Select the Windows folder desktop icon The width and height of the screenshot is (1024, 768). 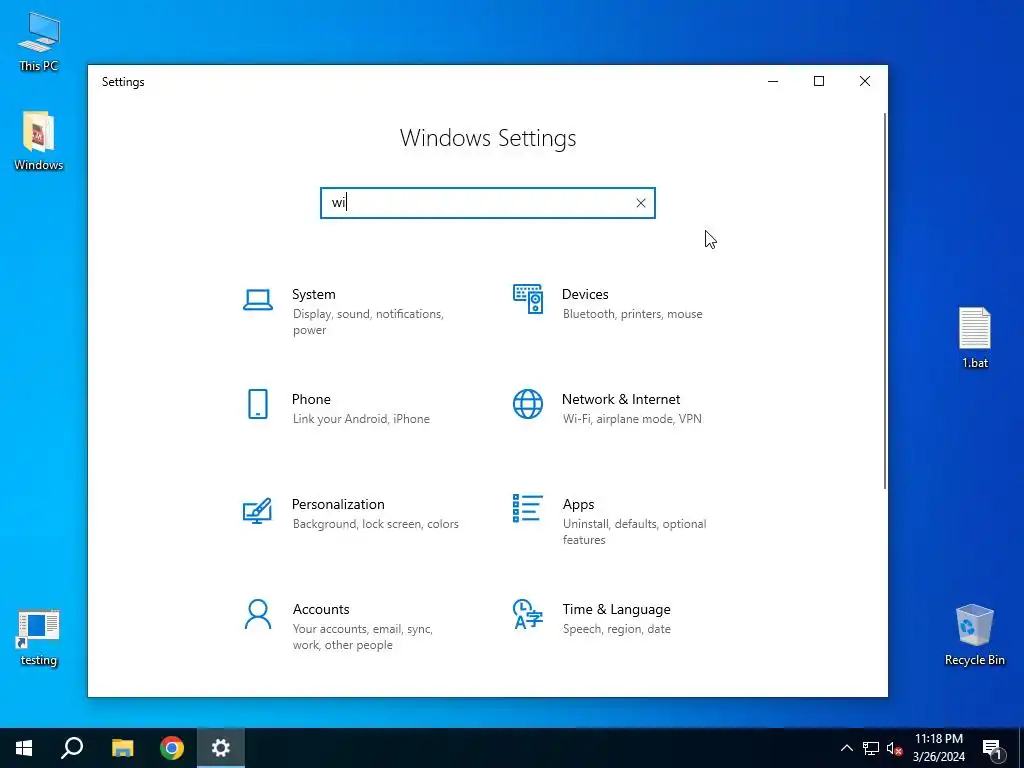(39, 140)
